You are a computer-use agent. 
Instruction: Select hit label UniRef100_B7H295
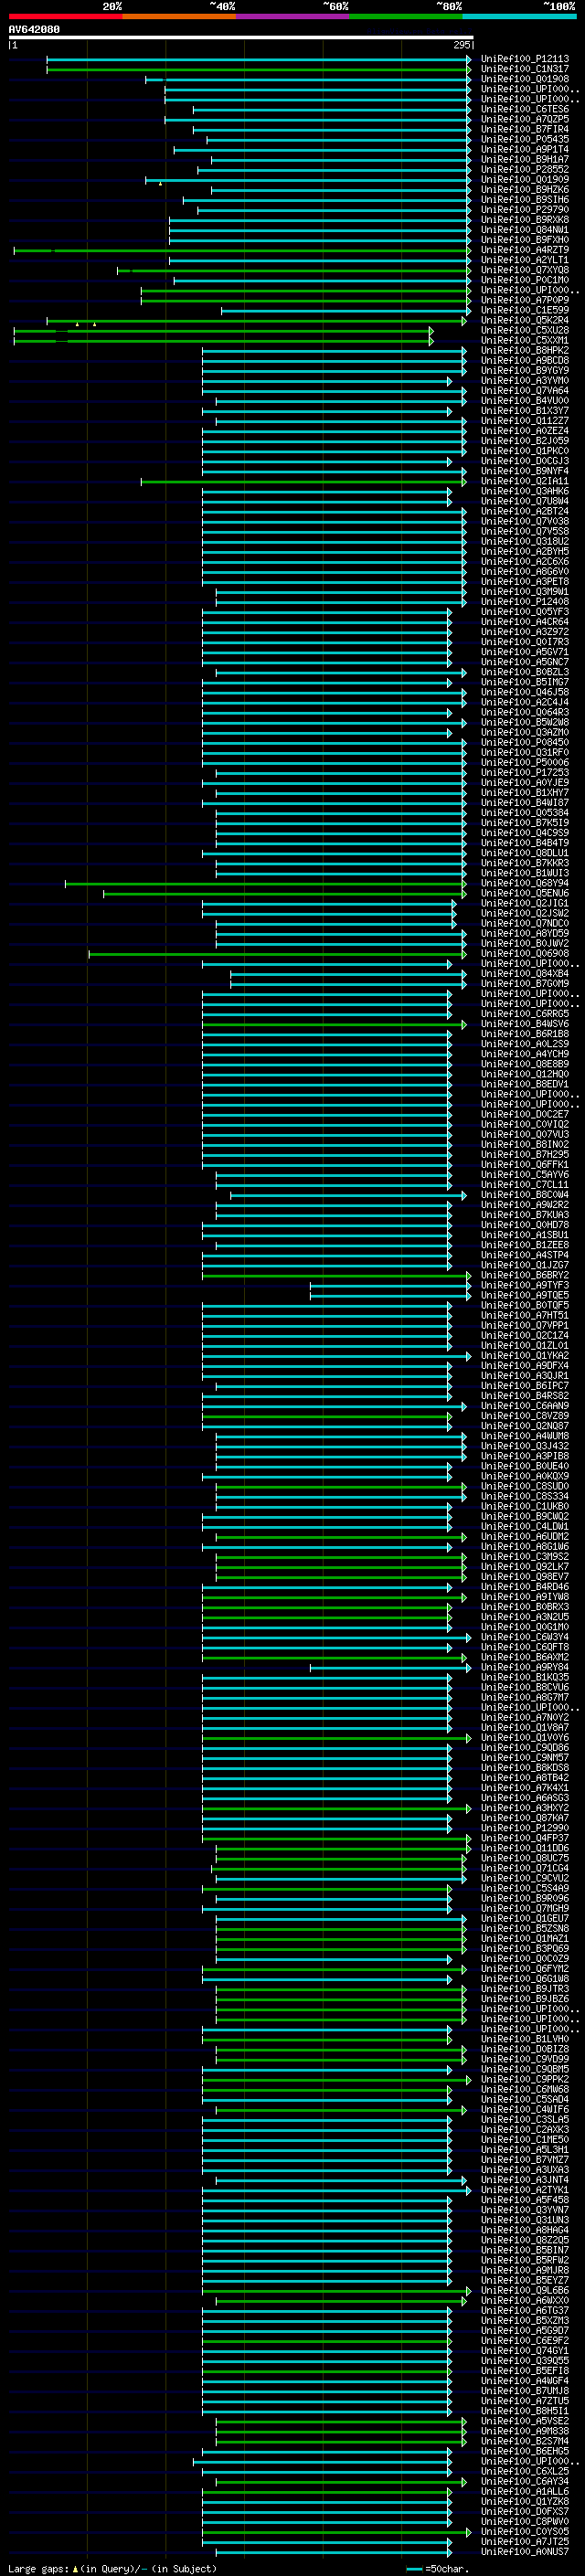point(525,1155)
